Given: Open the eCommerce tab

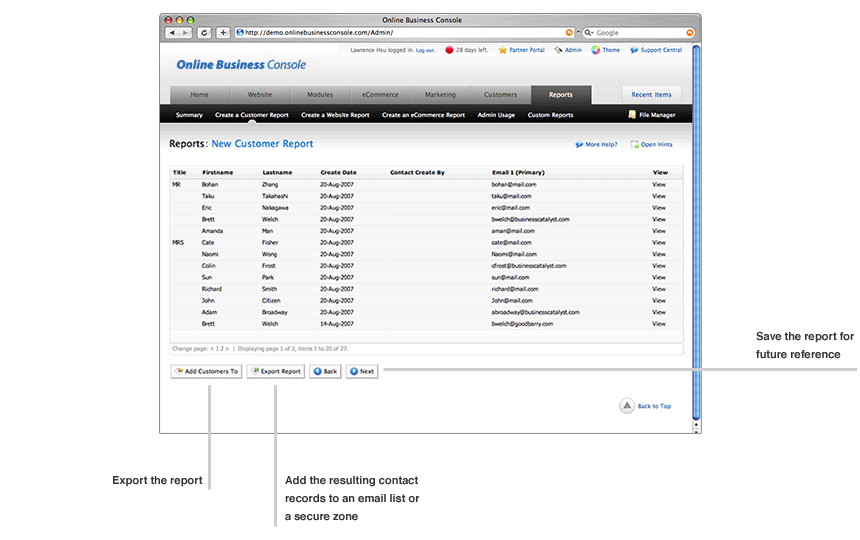Looking at the screenshot, I should pos(380,95).
